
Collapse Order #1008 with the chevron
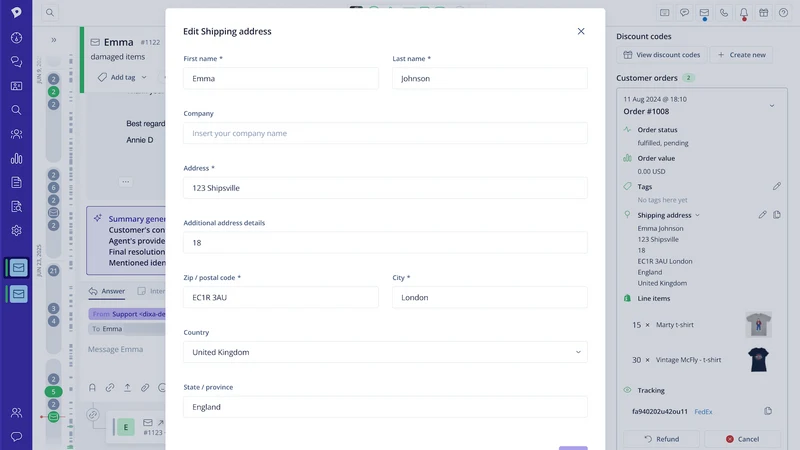771,106
